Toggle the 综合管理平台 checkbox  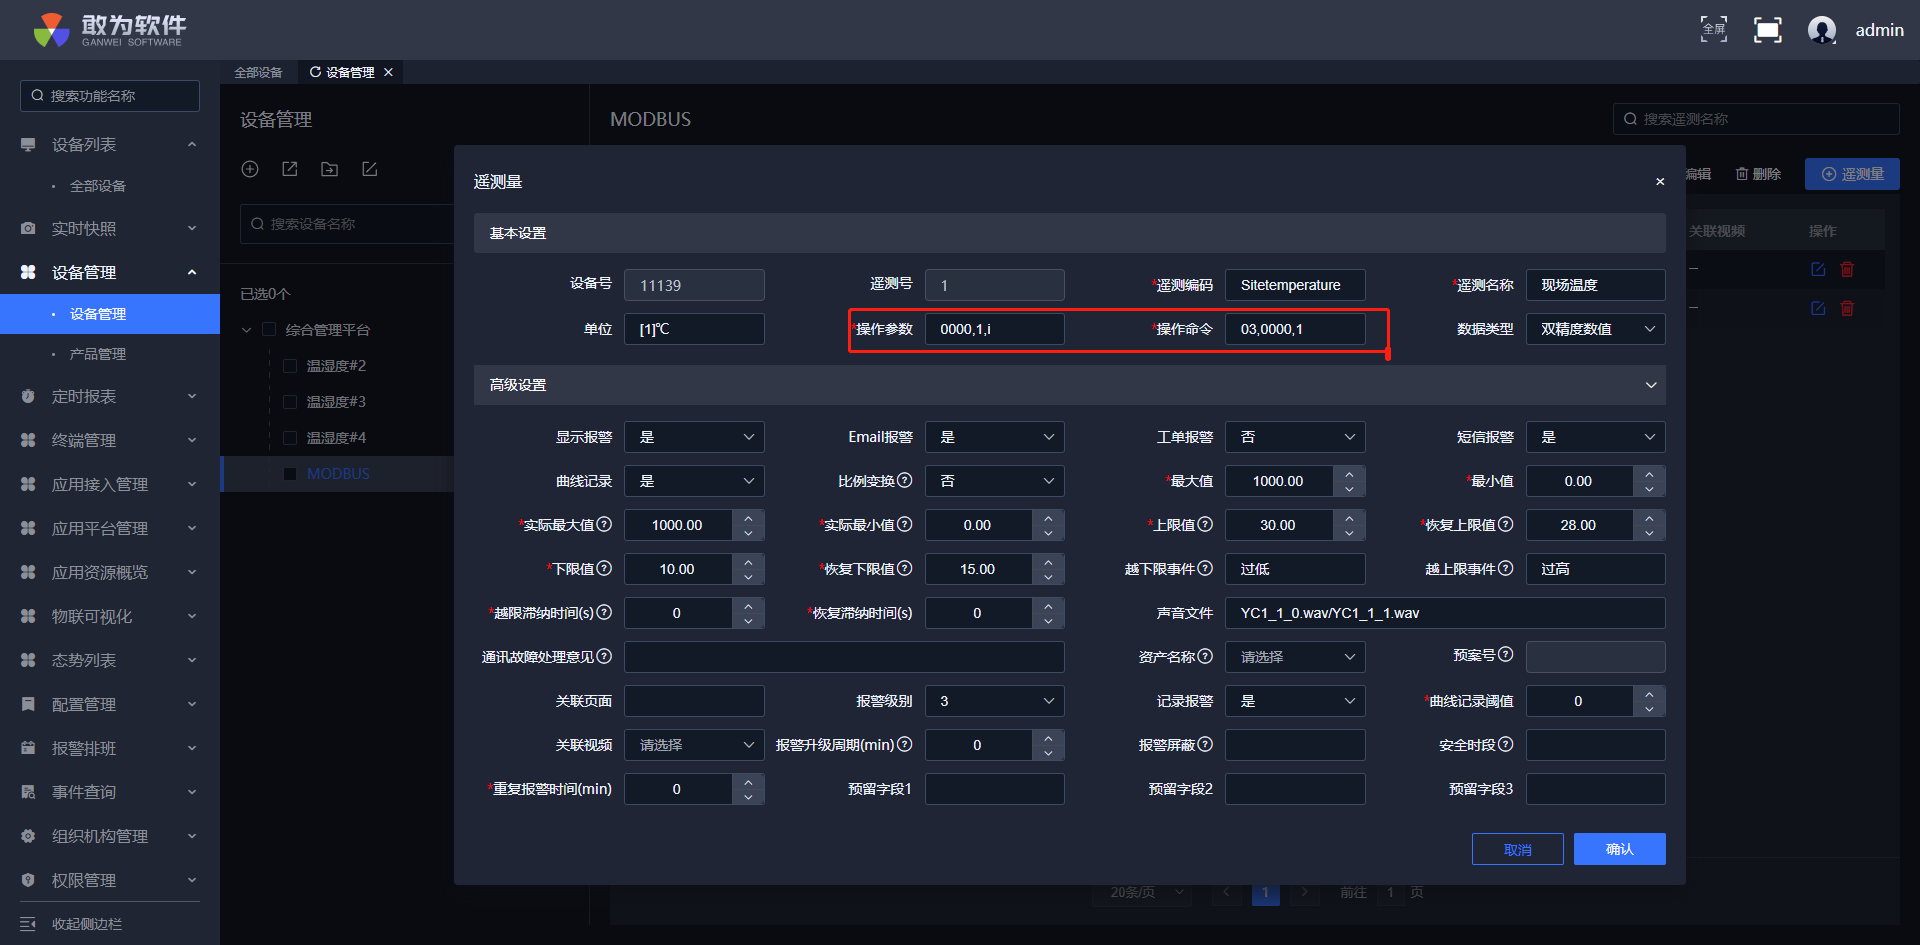(x=269, y=330)
